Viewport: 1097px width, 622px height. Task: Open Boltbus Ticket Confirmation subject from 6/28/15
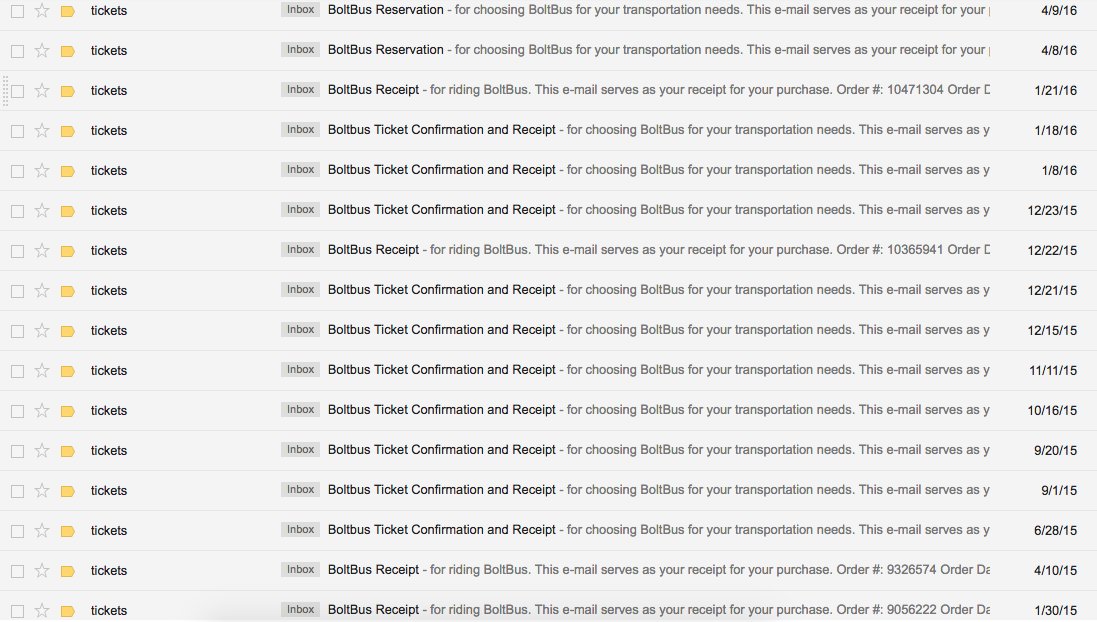point(441,530)
